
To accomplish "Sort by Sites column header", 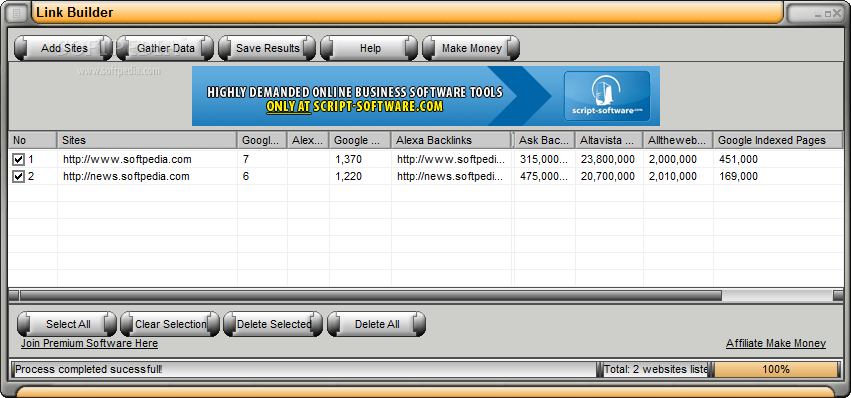I will [x=147, y=140].
